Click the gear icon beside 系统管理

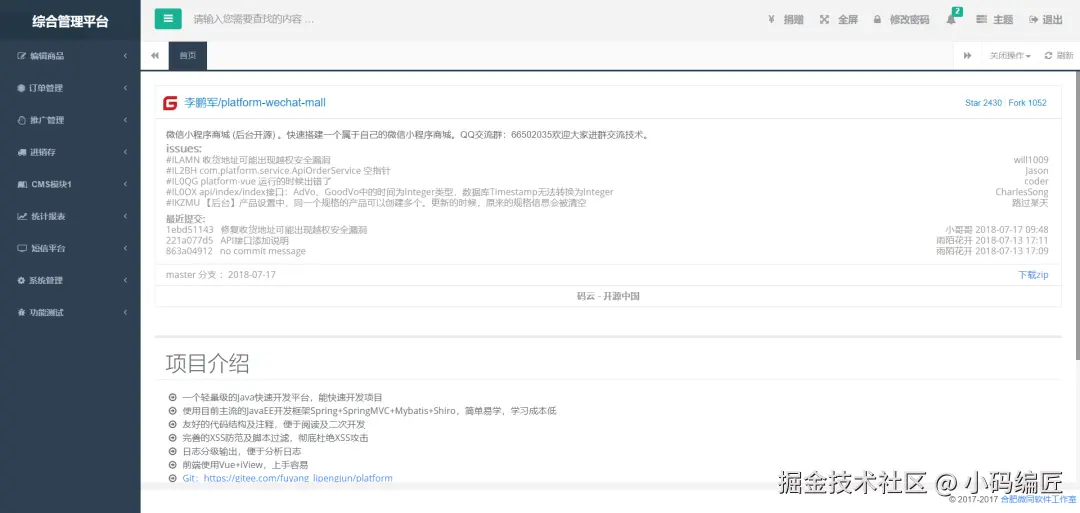(x=21, y=280)
